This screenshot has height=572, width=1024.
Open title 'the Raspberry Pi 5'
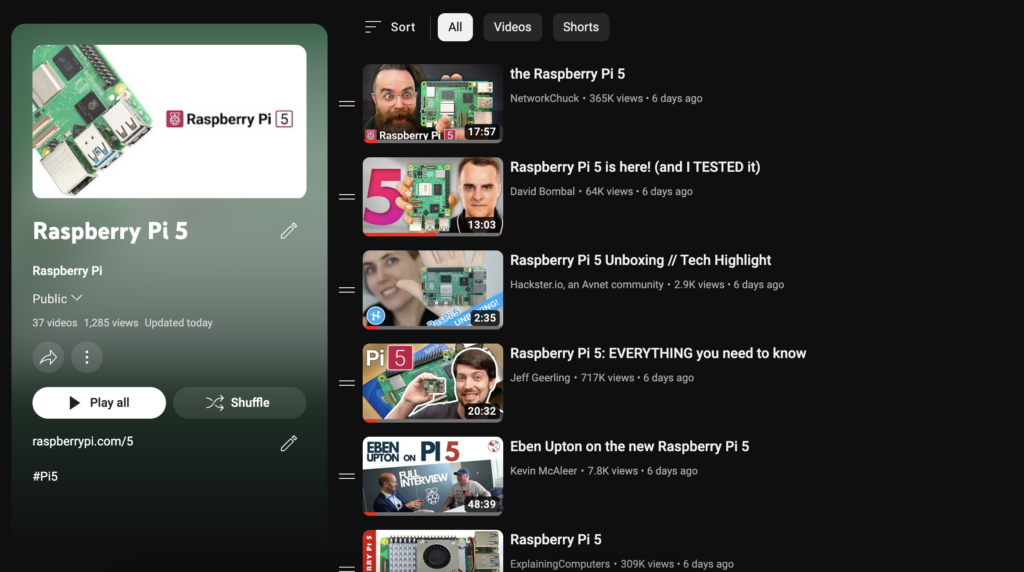click(568, 74)
